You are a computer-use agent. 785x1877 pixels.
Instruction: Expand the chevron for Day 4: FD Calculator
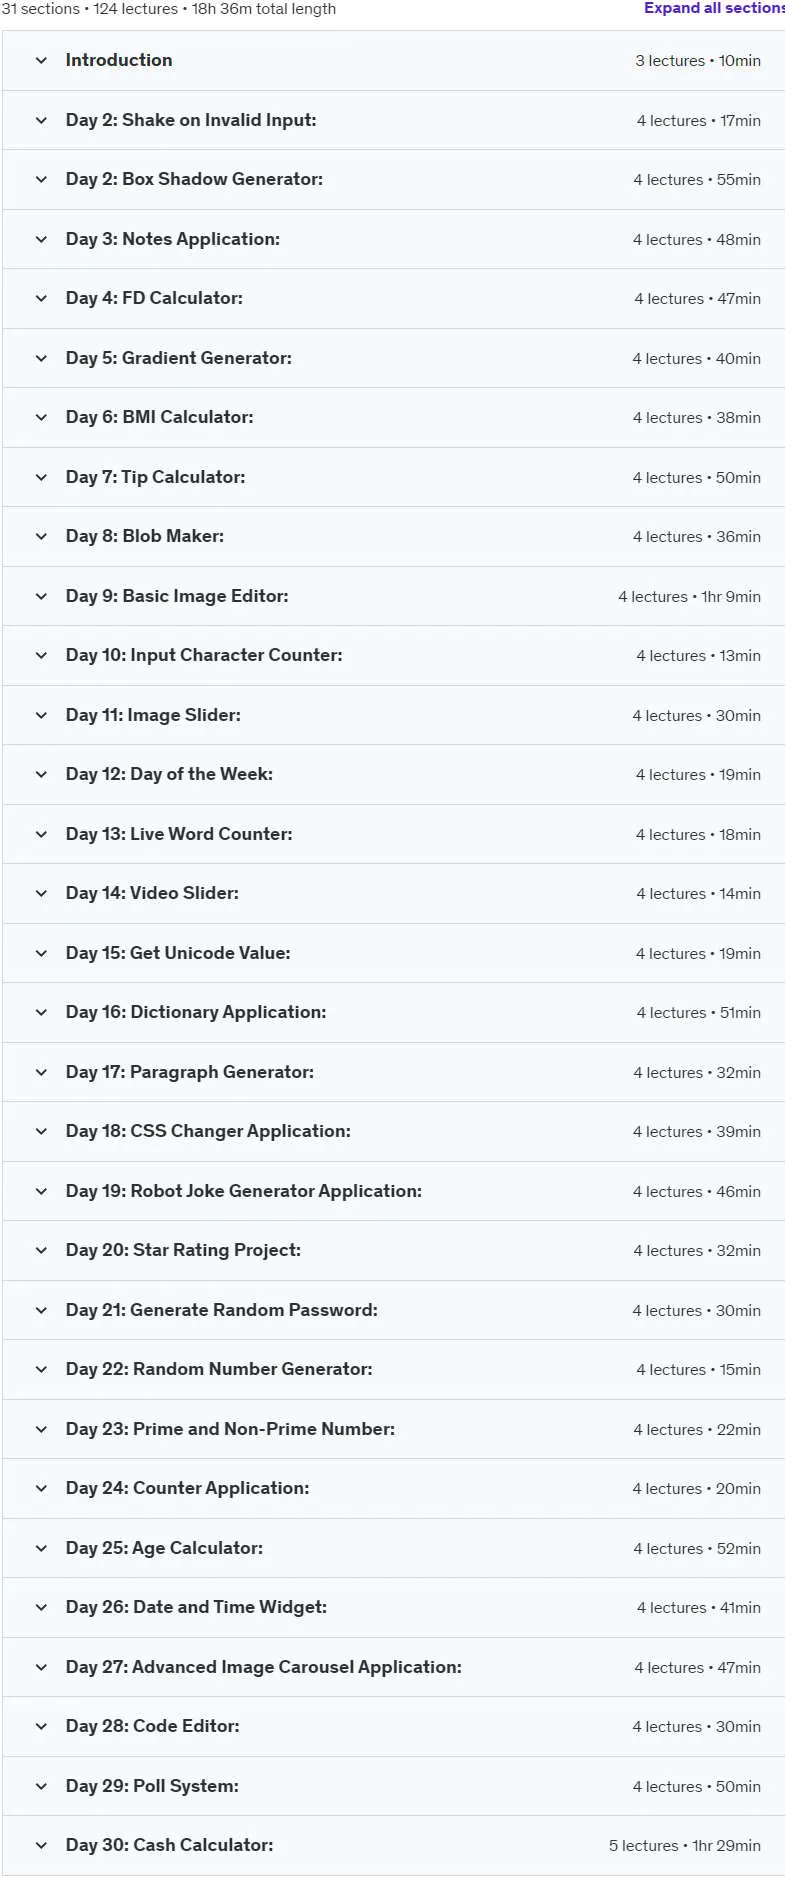tap(41, 298)
